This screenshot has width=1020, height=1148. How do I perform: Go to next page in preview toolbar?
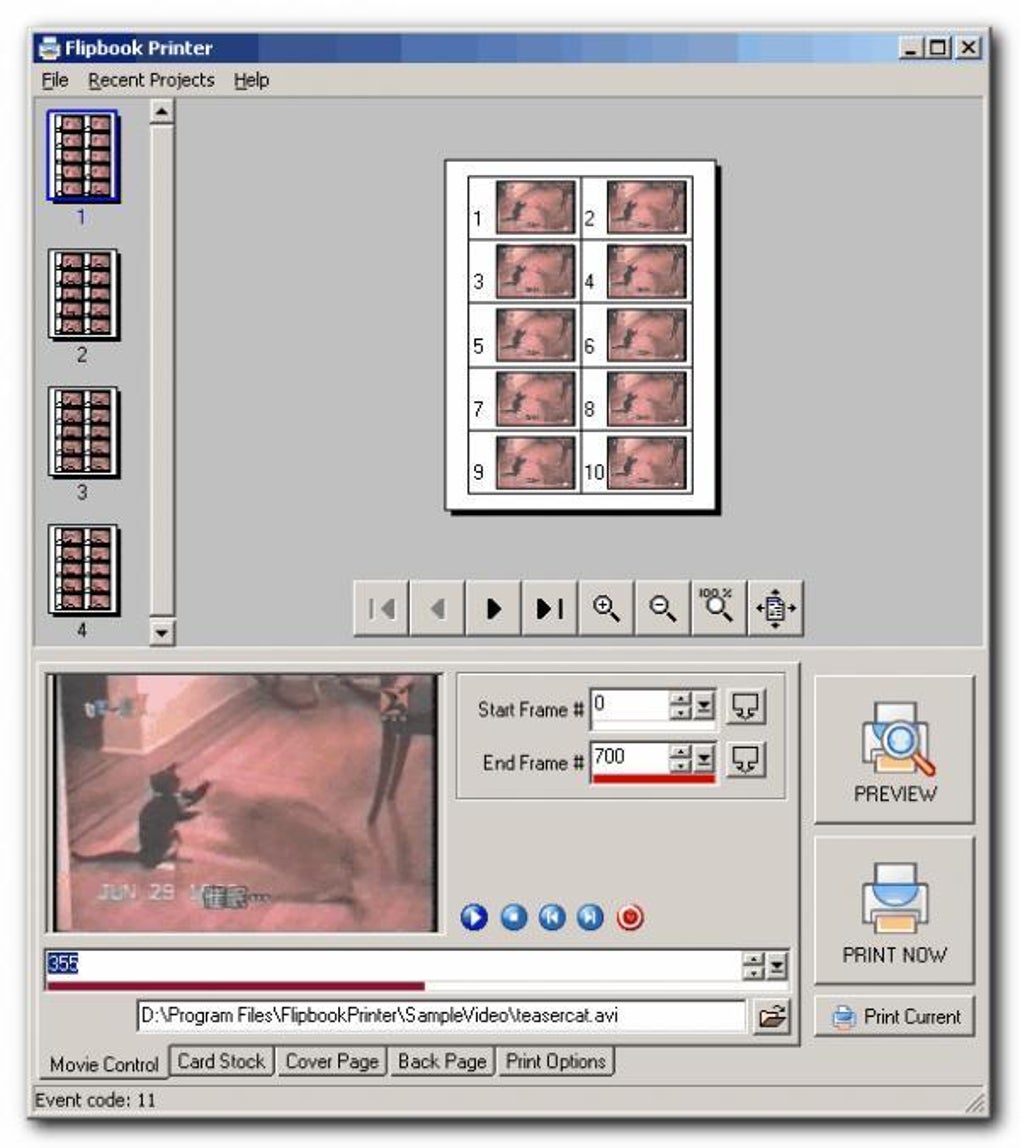pos(494,608)
